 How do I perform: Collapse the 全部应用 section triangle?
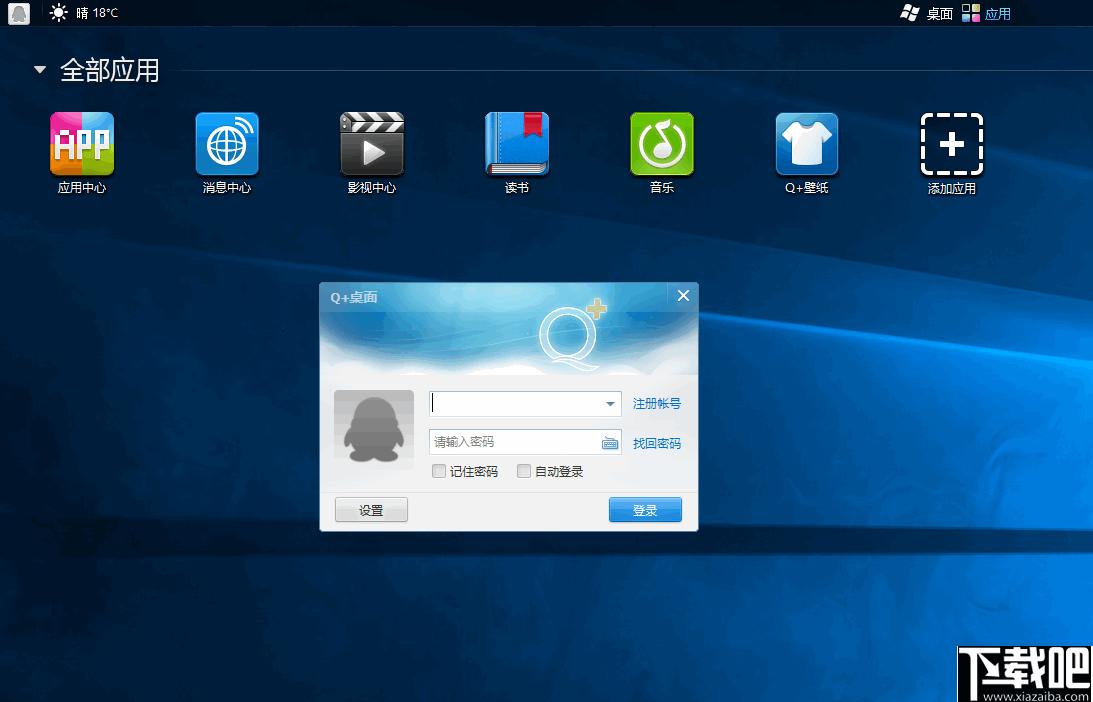[40, 70]
